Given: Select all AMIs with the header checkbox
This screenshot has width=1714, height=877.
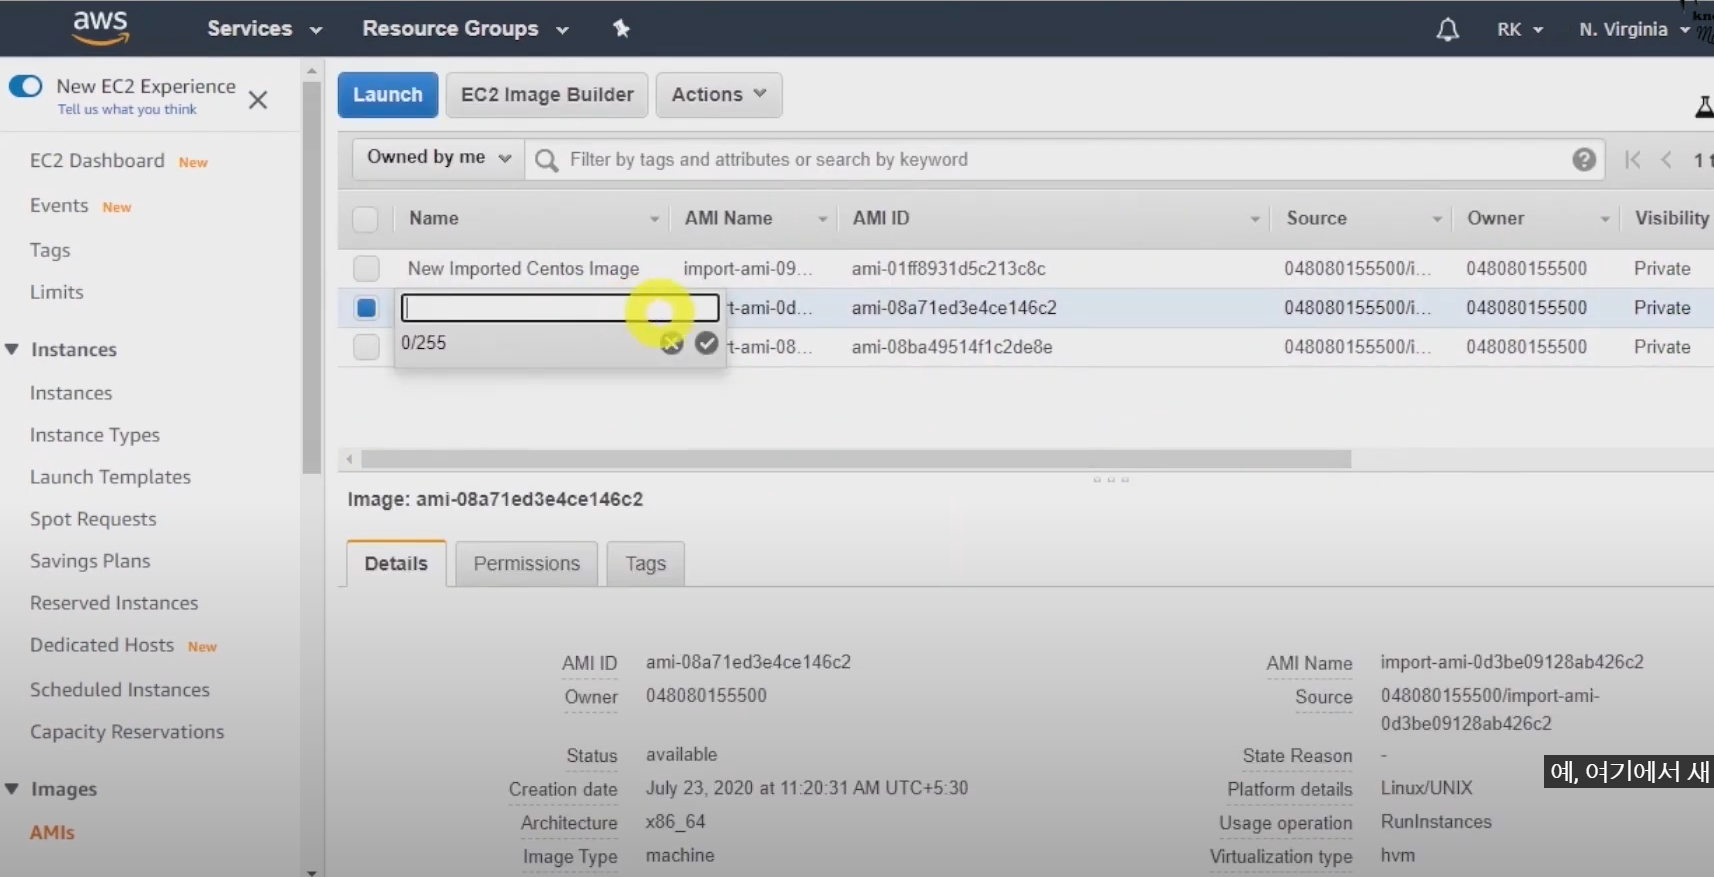Looking at the screenshot, I should pyautogui.click(x=366, y=219).
